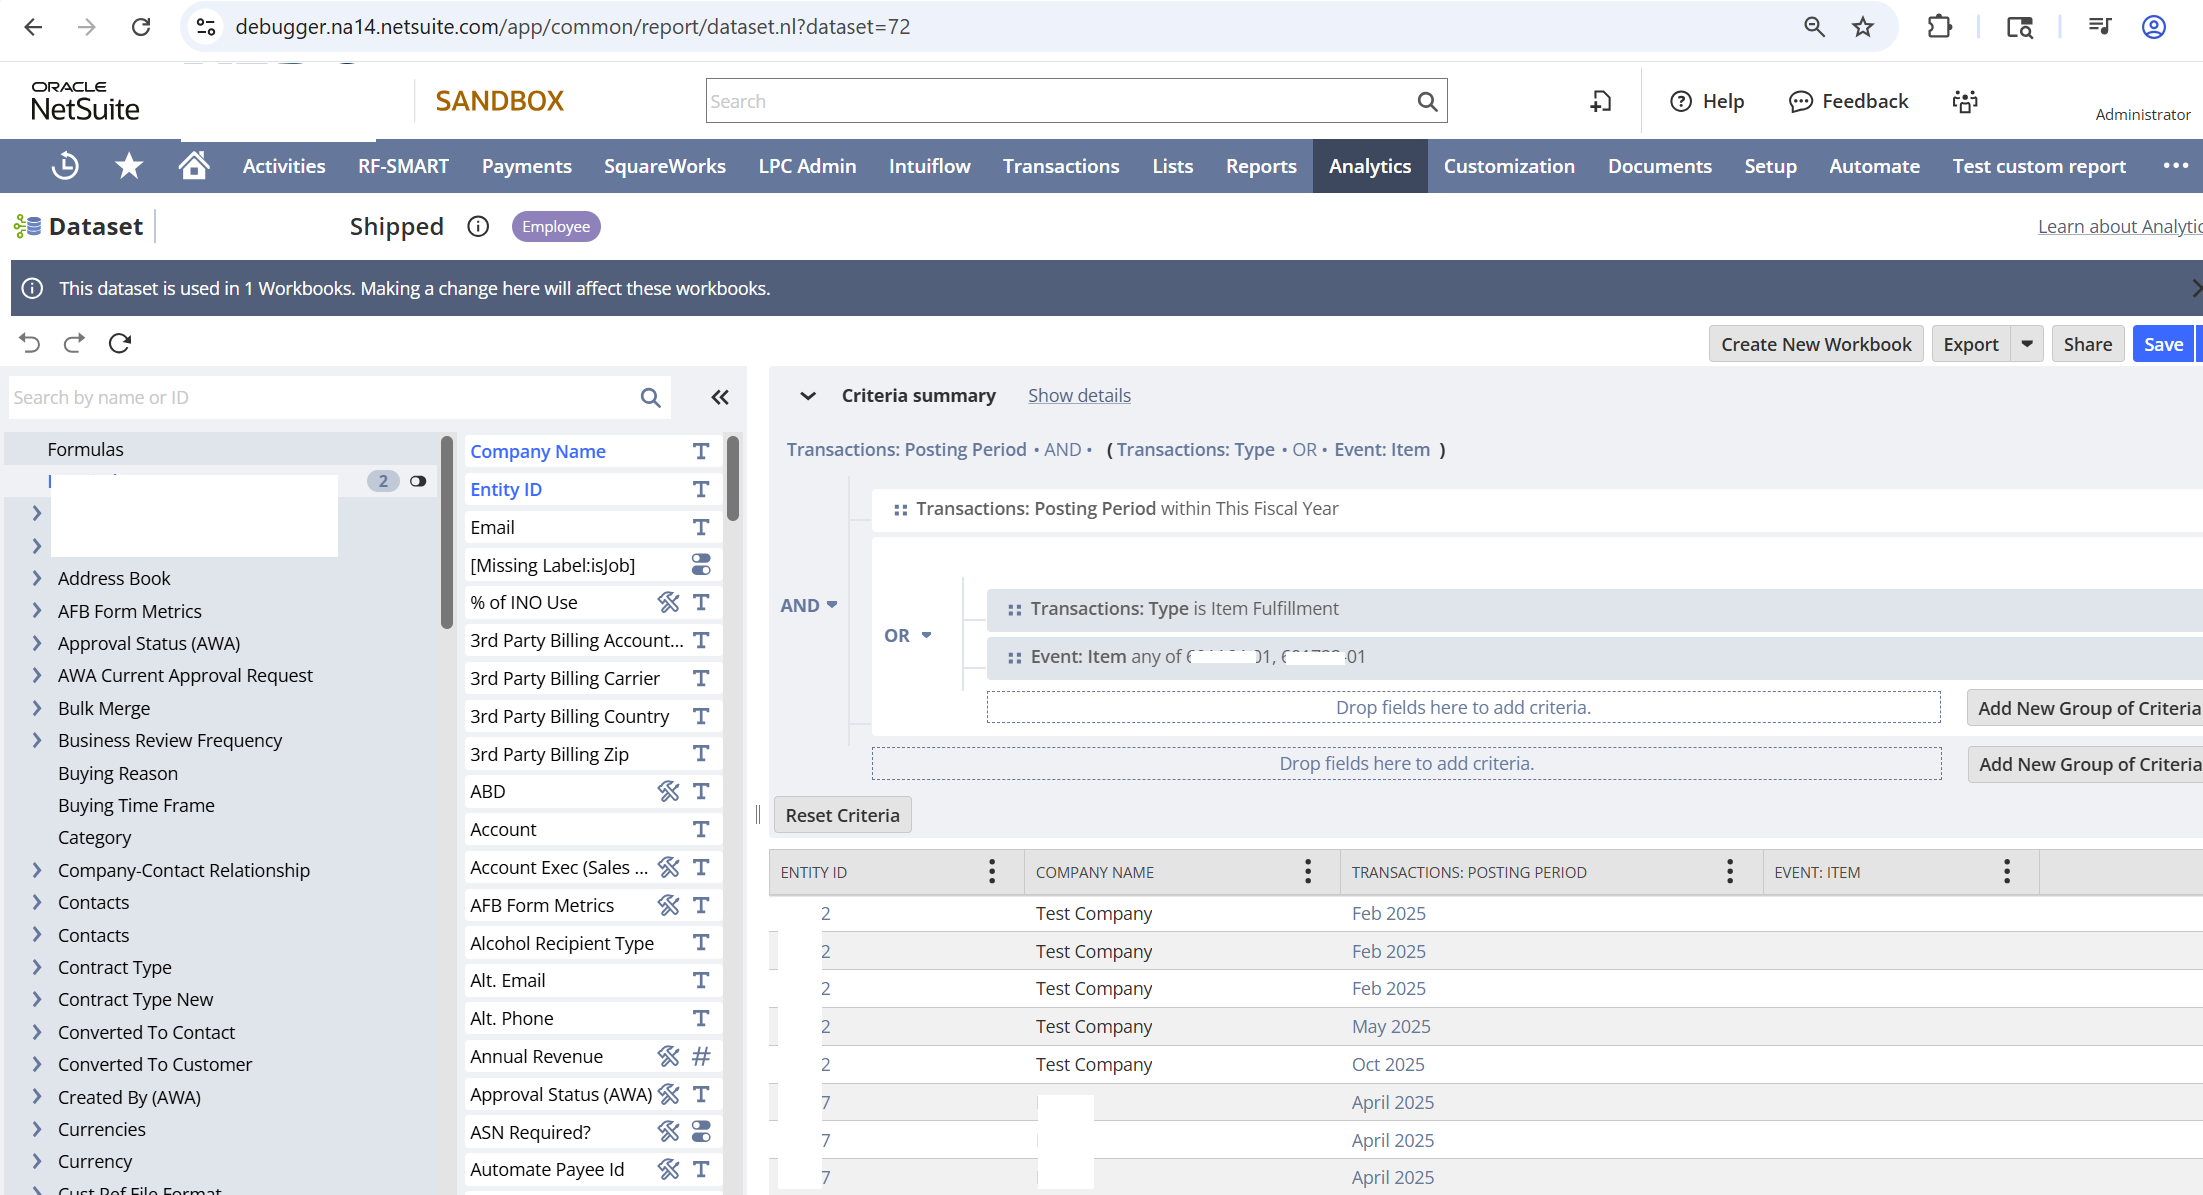Click the shortcuts star icon

coord(129,166)
